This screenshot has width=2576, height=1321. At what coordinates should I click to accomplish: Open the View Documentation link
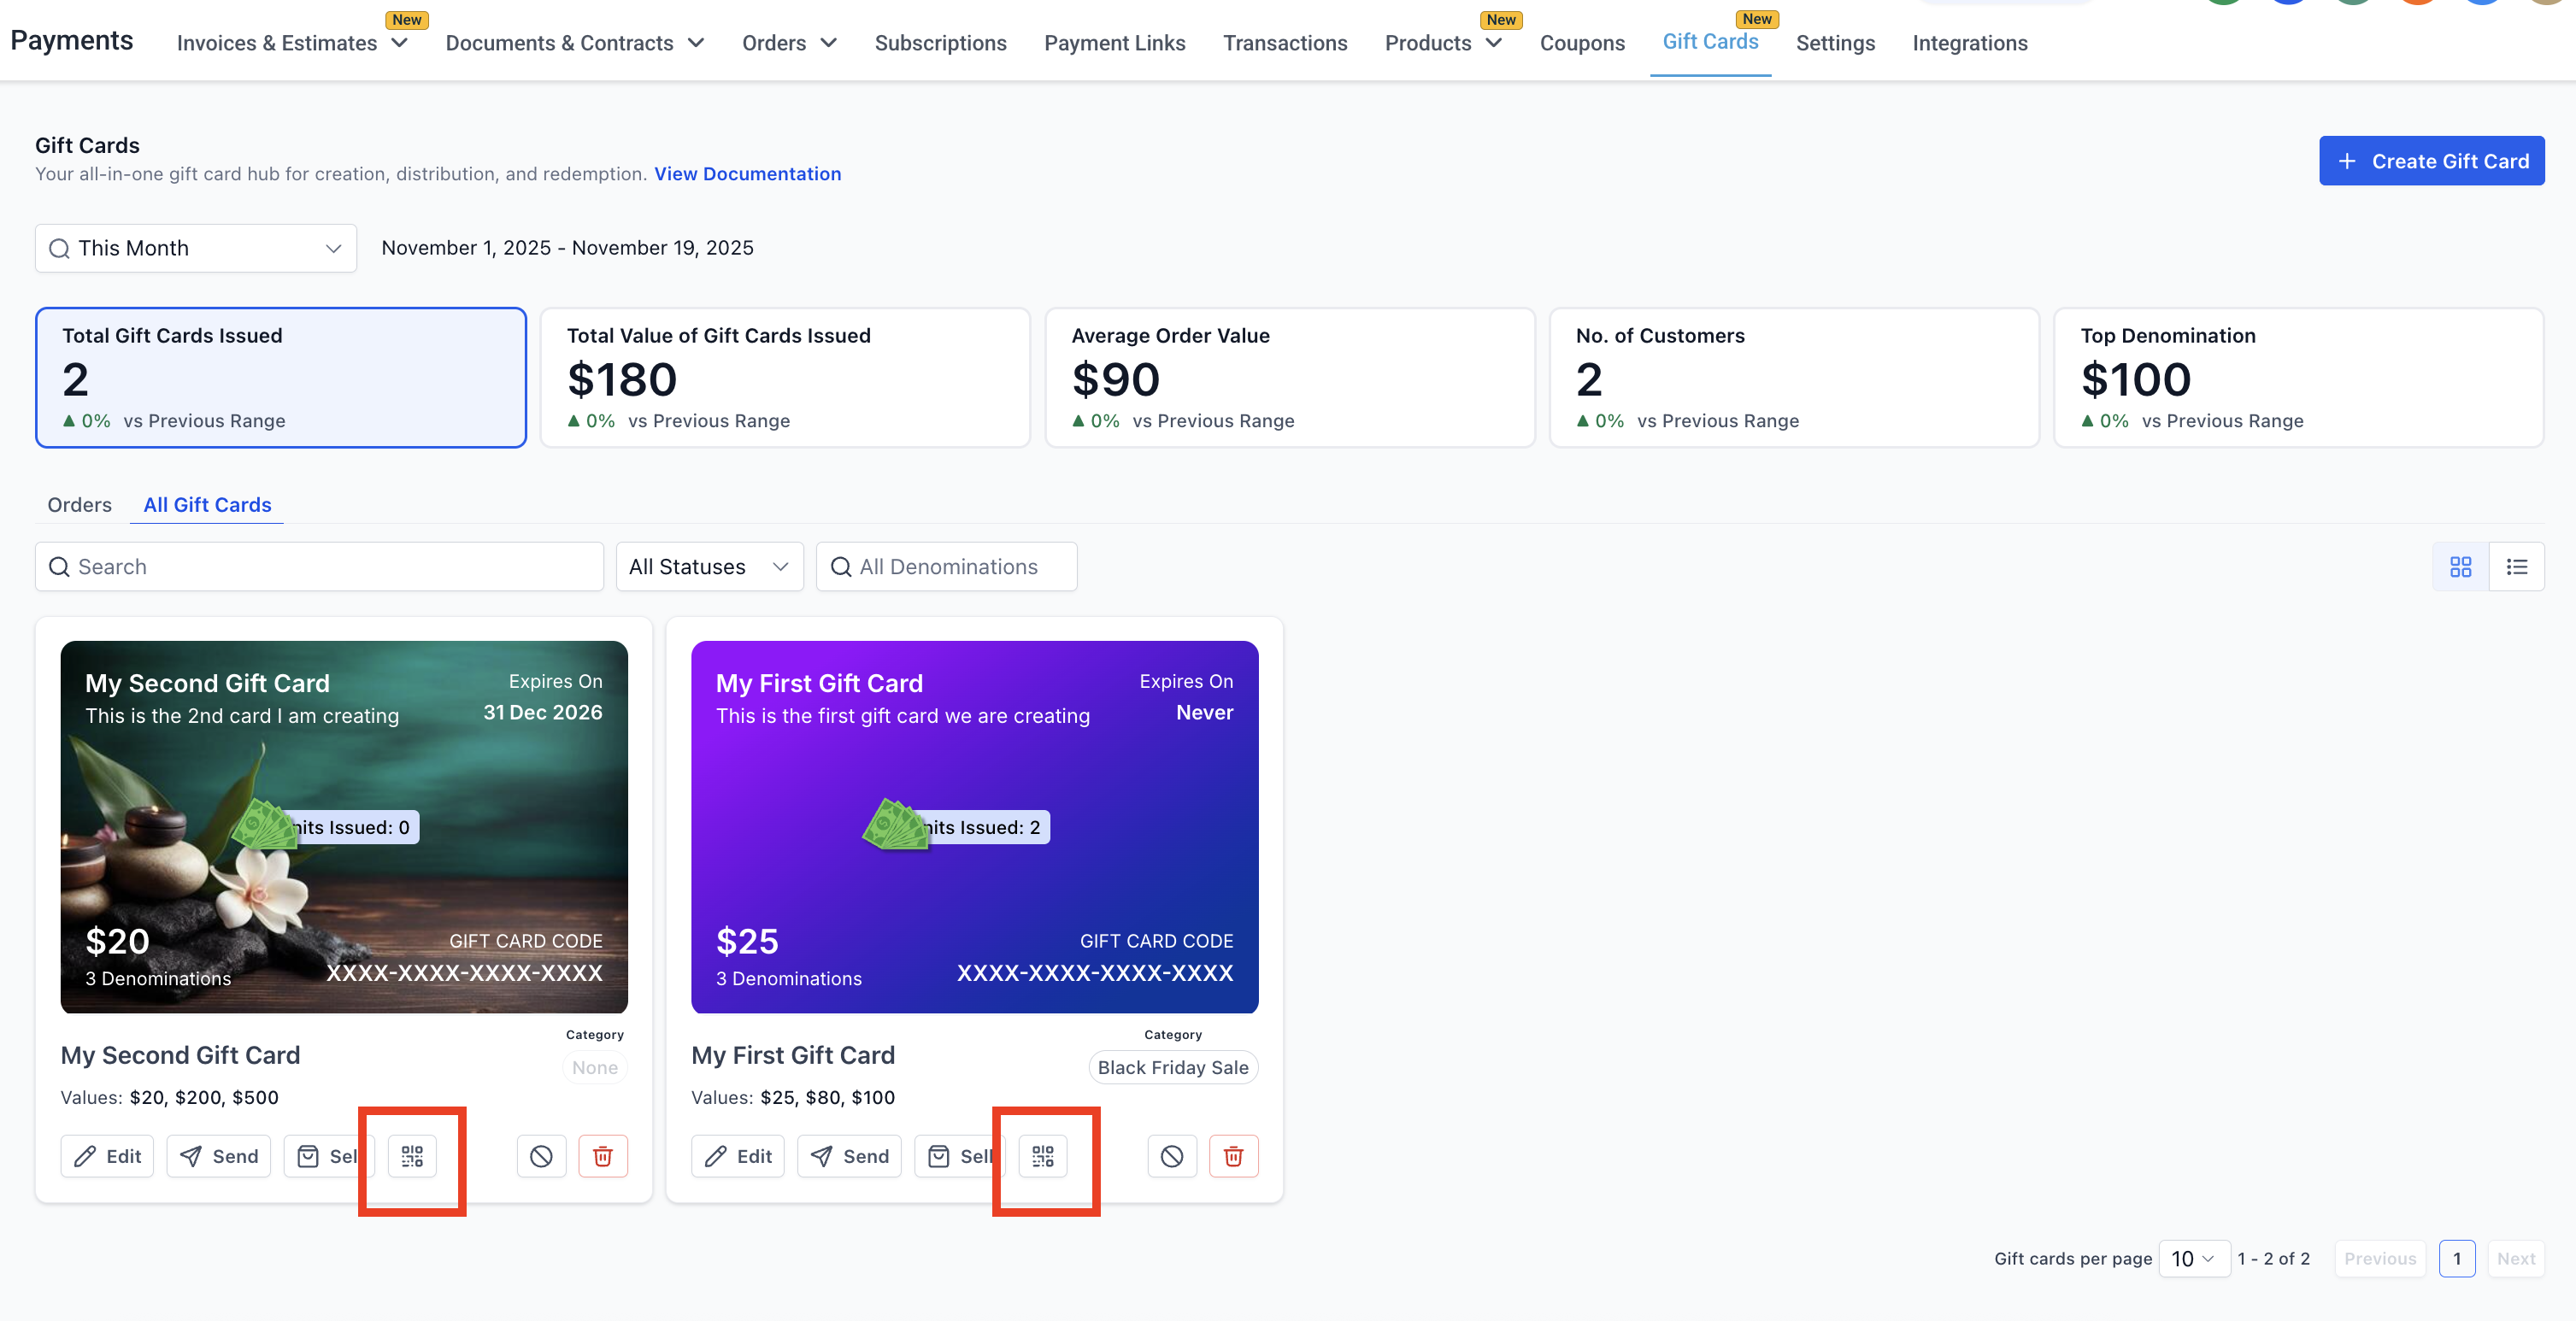pyautogui.click(x=747, y=174)
